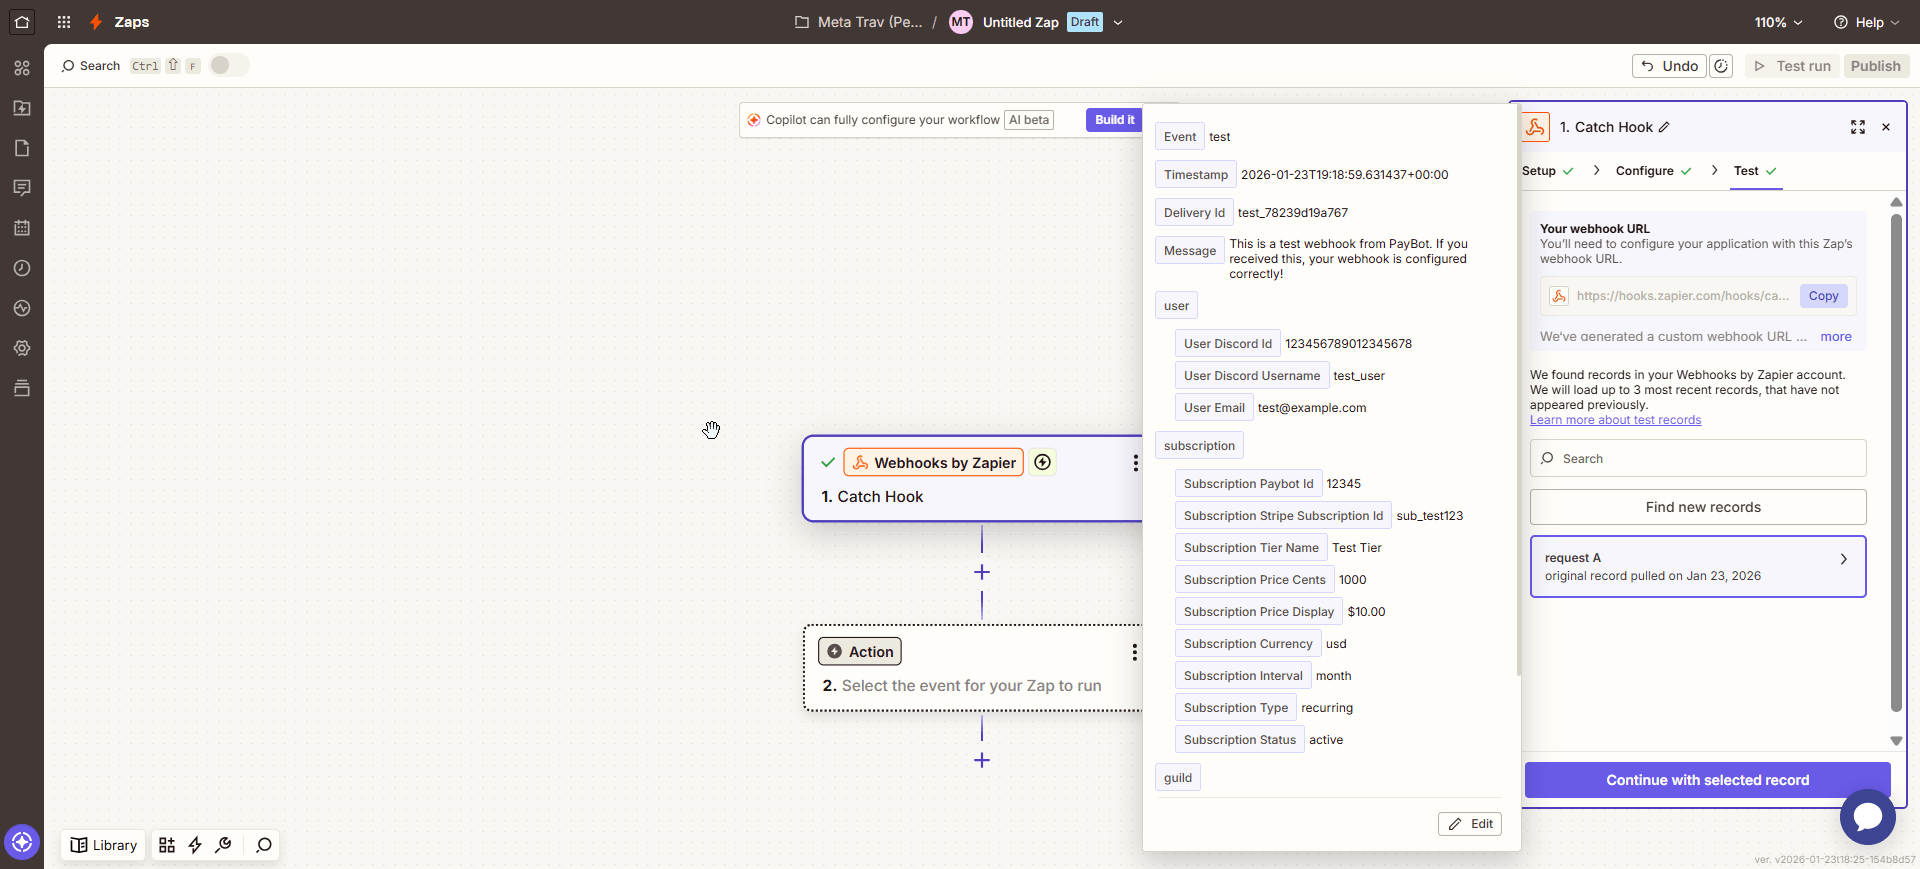The height and width of the screenshot is (869, 1920).
Task: Open the chat support bubble
Action: point(1867,817)
